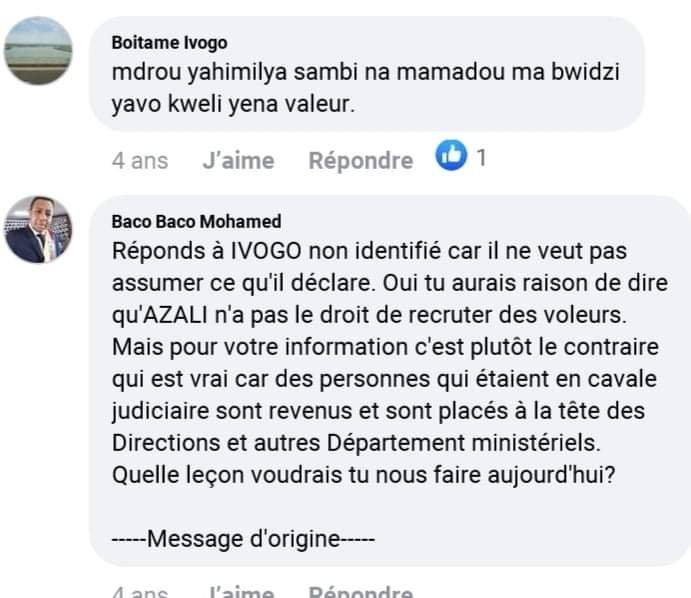This screenshot has height=598, width=691.
Task: Click the 4 ans timestamp below Baco's comment
Action: [x=140, y=592]
